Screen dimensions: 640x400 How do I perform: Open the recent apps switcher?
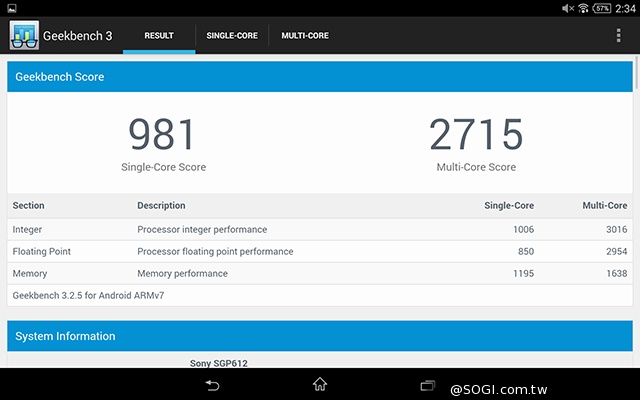coord(429,385)
